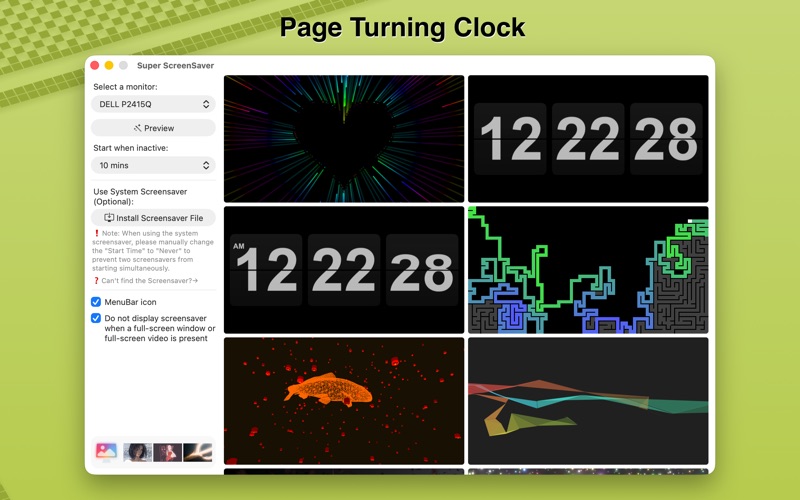Viewport: 800px width, 500px height.
Task: Click the Preview wand icon
Action: pyautogui.click(x=137, y=128)
